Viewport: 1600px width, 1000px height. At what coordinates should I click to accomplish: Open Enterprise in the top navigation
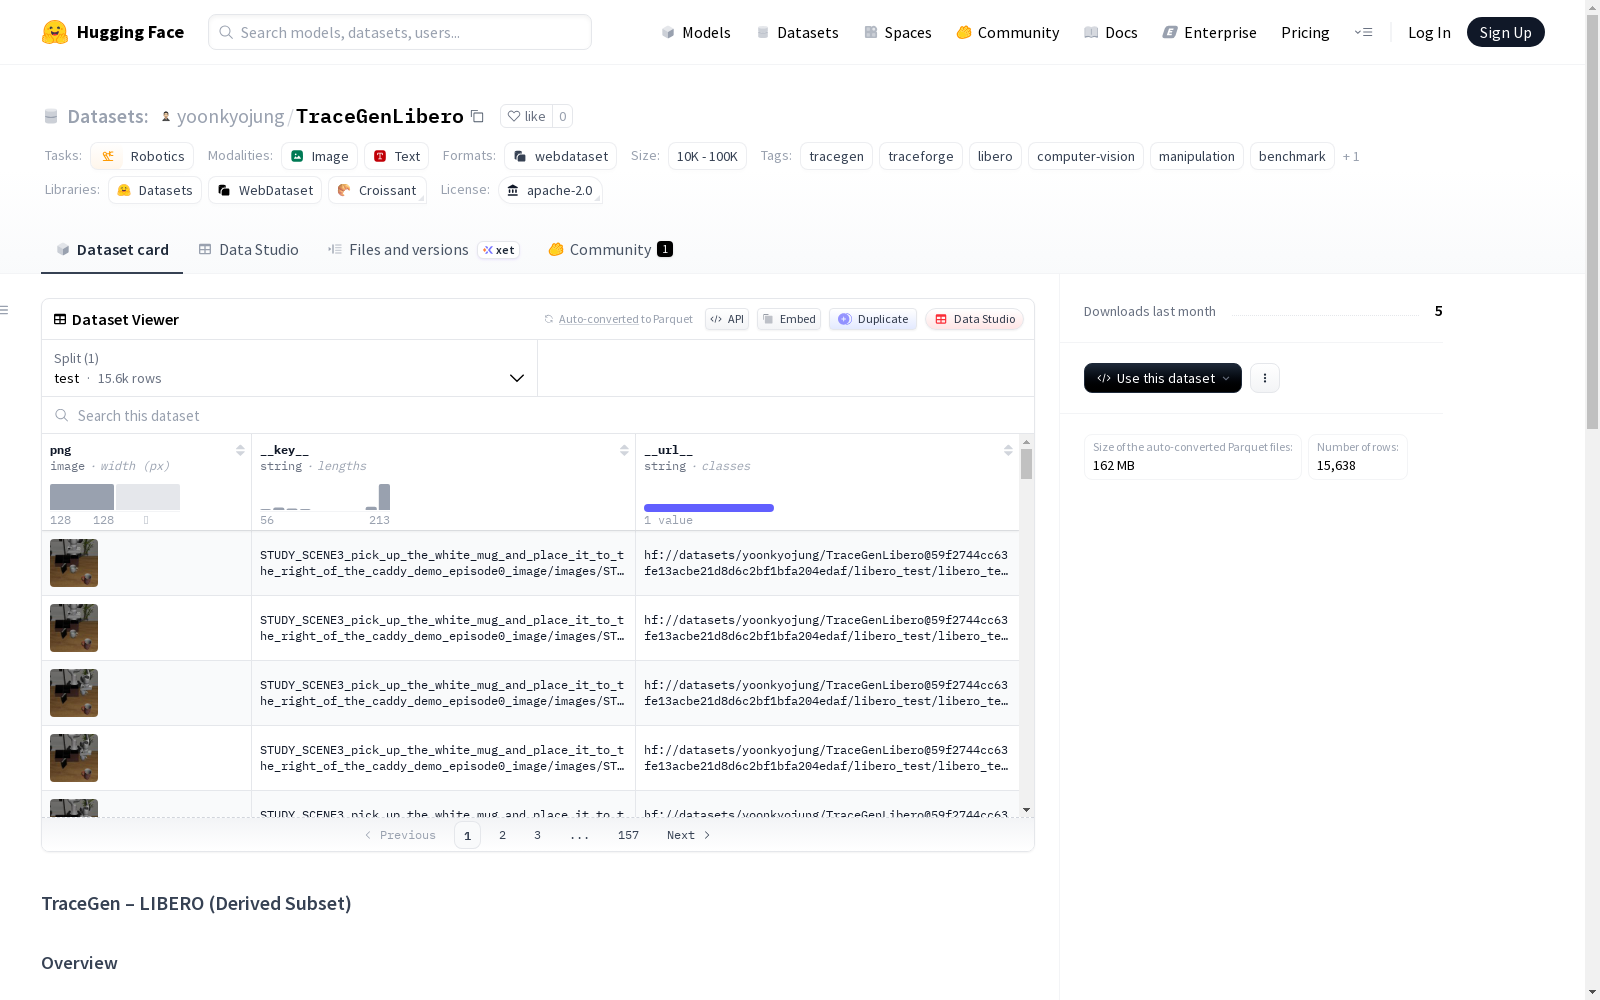point(1210,32)
